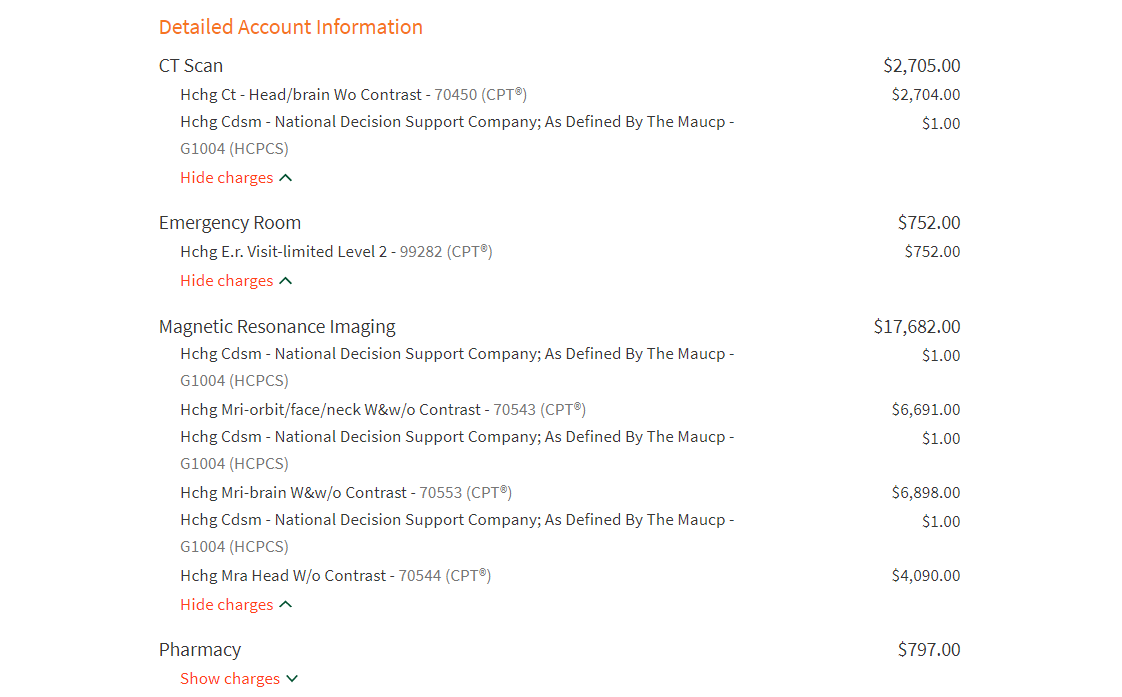
Task: Select the Magnetic Resonance Imaging heading
Action: click(x=277, y=327)
